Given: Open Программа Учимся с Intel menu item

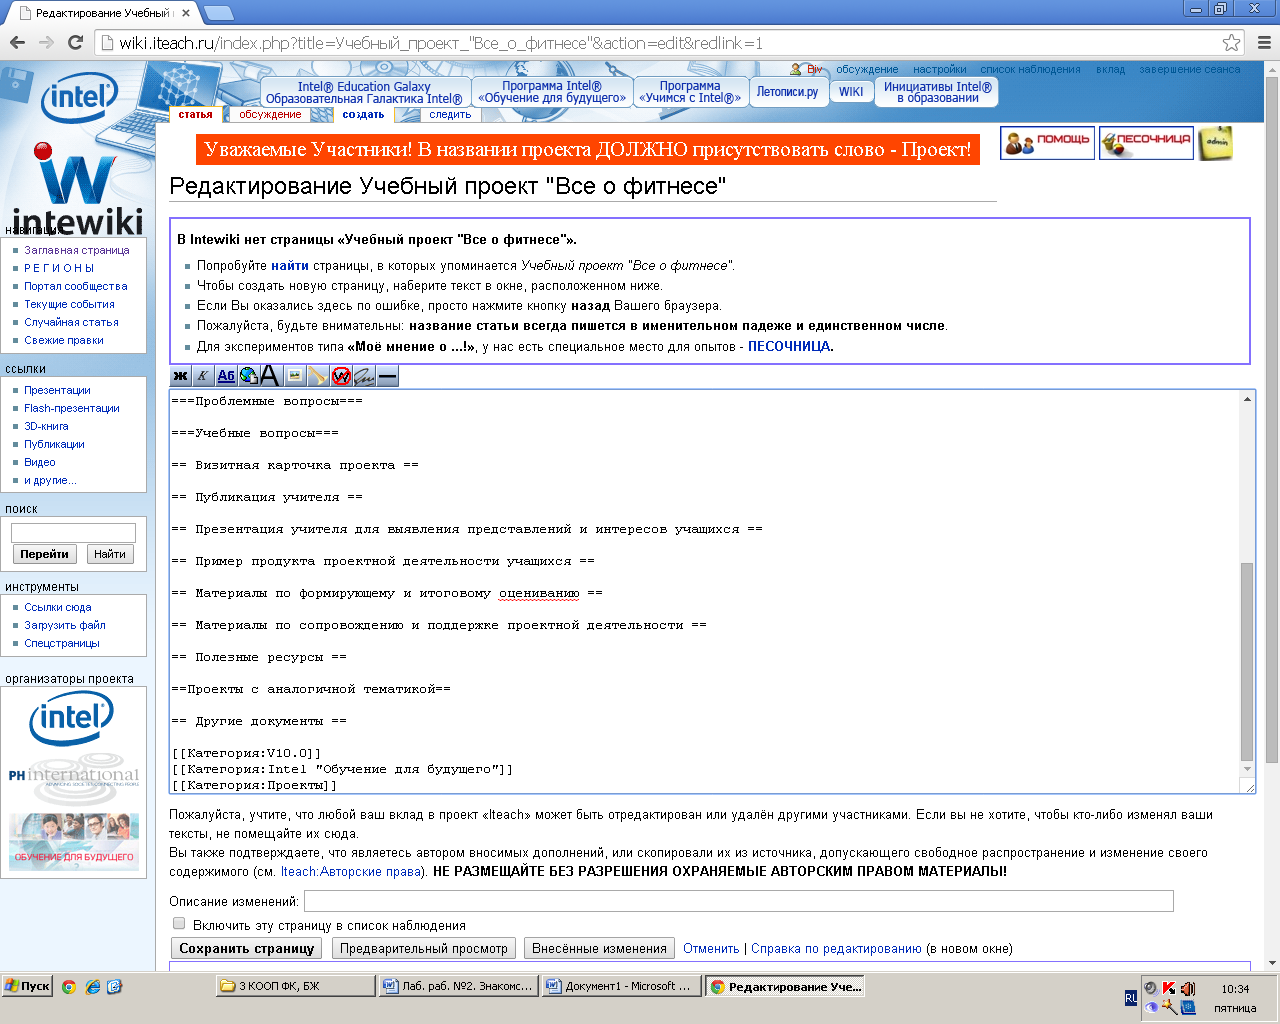Looking at the screenshot, I should pyautogui.click(x=690, y=92).
